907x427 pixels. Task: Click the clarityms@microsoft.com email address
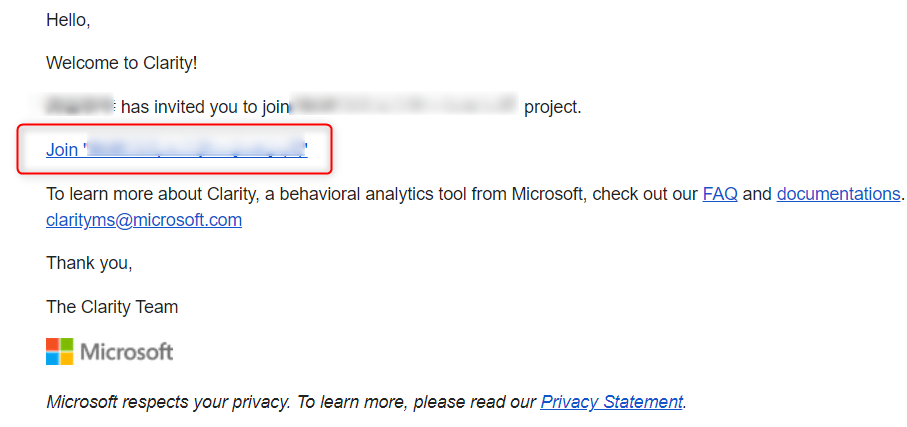coord(144,220)
